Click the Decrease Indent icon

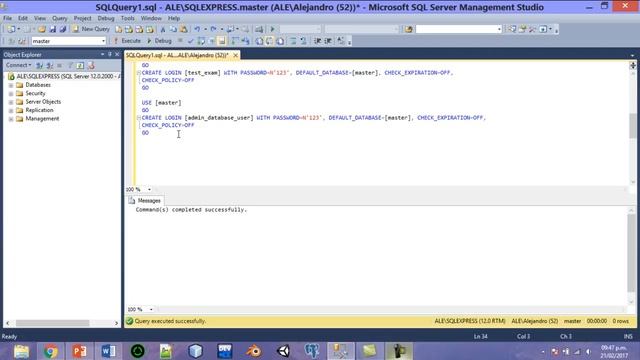point(318,41)
